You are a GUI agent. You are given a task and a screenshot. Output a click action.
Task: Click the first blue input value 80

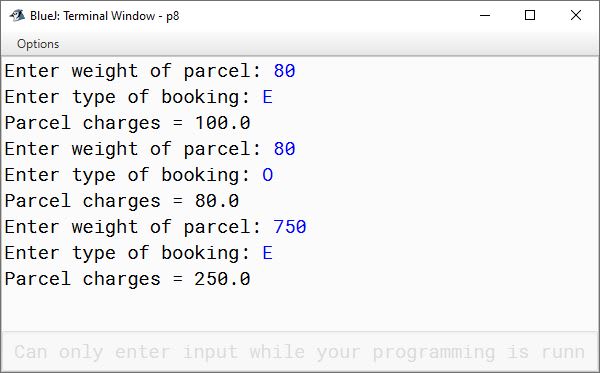coord(284,71)
